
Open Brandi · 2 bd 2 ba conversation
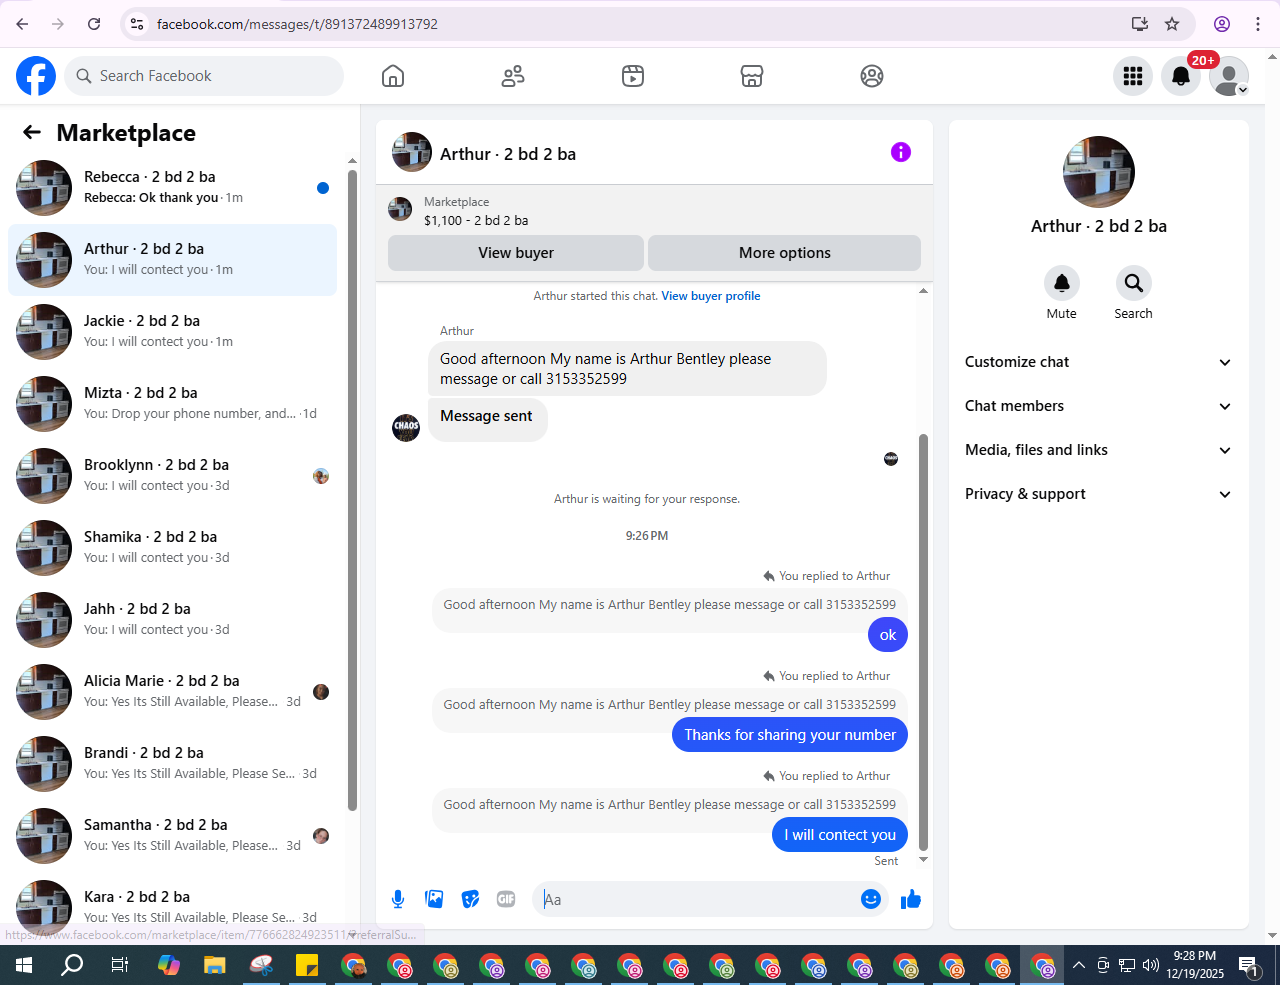tap(172, 764)
